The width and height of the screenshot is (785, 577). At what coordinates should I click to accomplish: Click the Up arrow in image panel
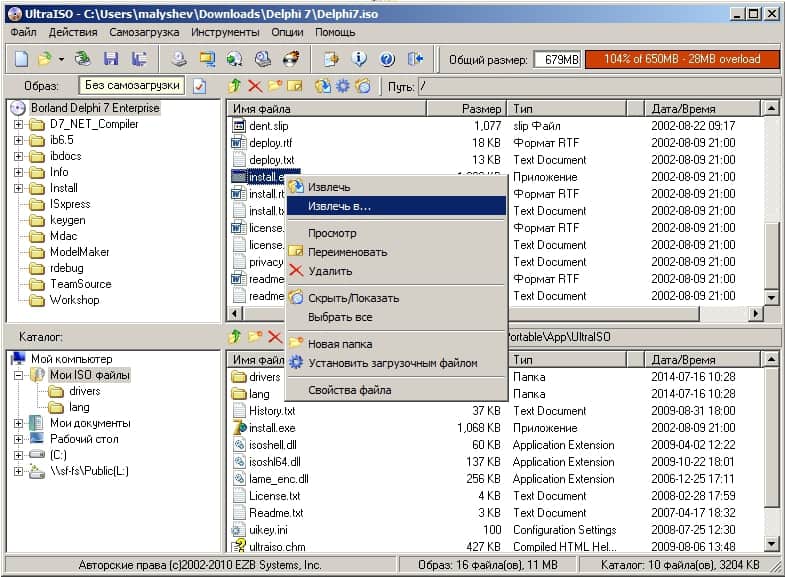tap(234, 86)
